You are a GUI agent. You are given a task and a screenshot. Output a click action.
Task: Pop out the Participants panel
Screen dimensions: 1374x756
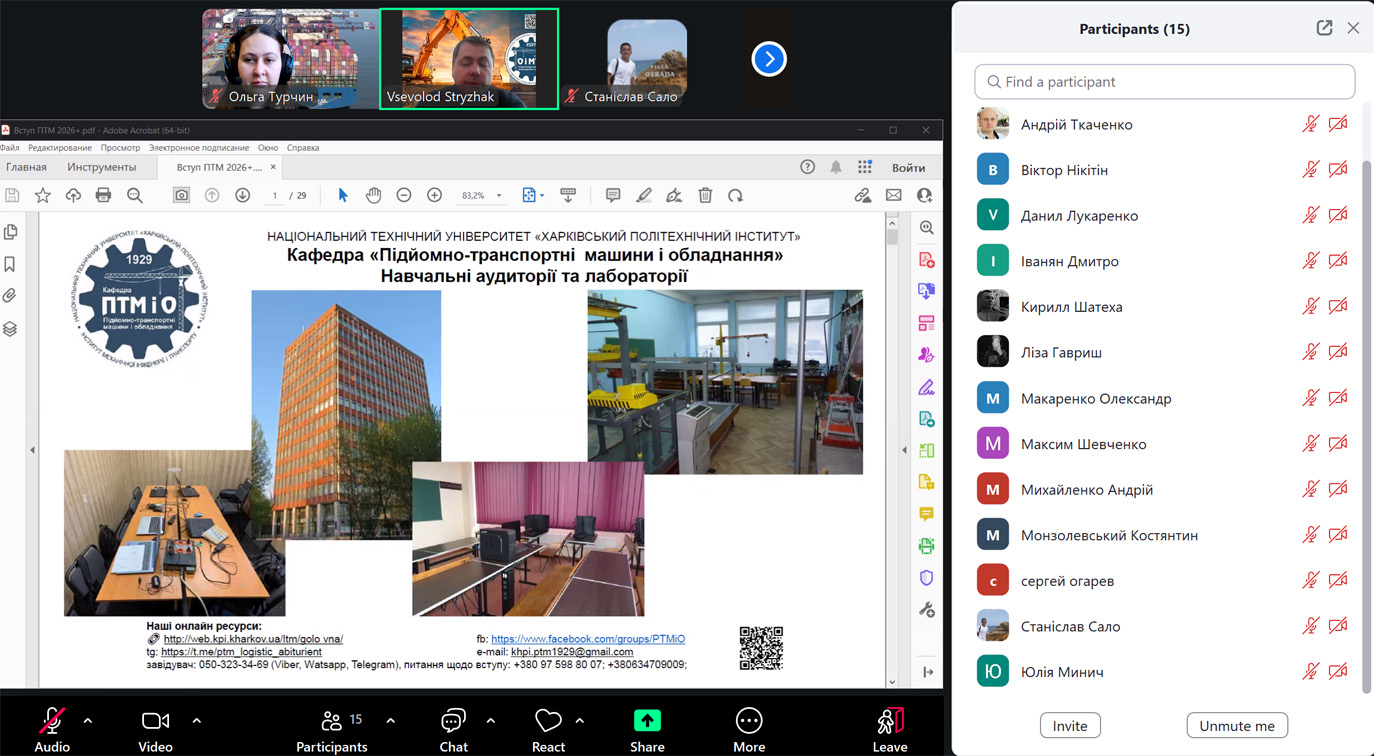(x=1324, y=28)
